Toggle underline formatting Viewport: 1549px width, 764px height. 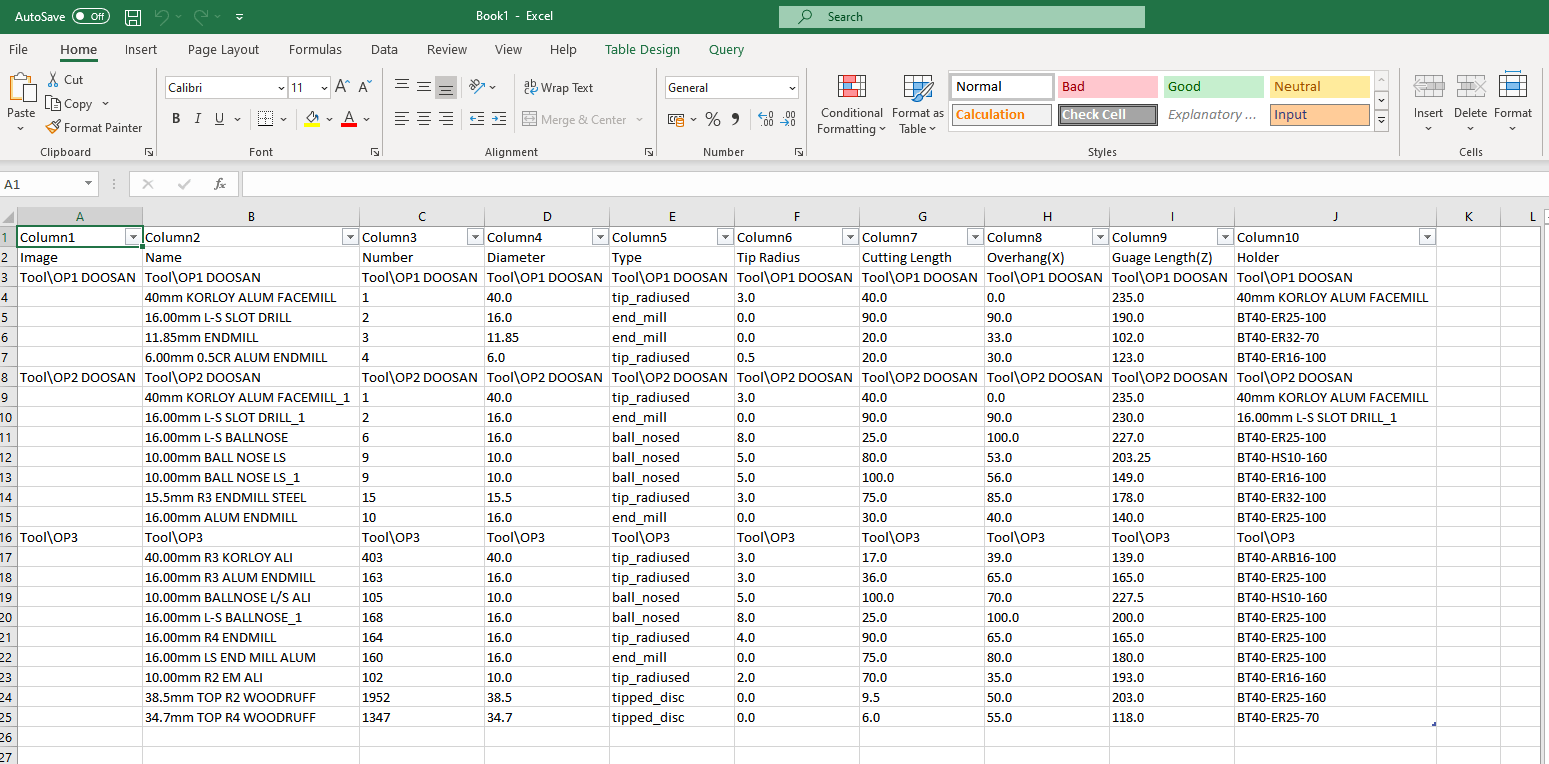pyautogui.click(x=218, y=118)
